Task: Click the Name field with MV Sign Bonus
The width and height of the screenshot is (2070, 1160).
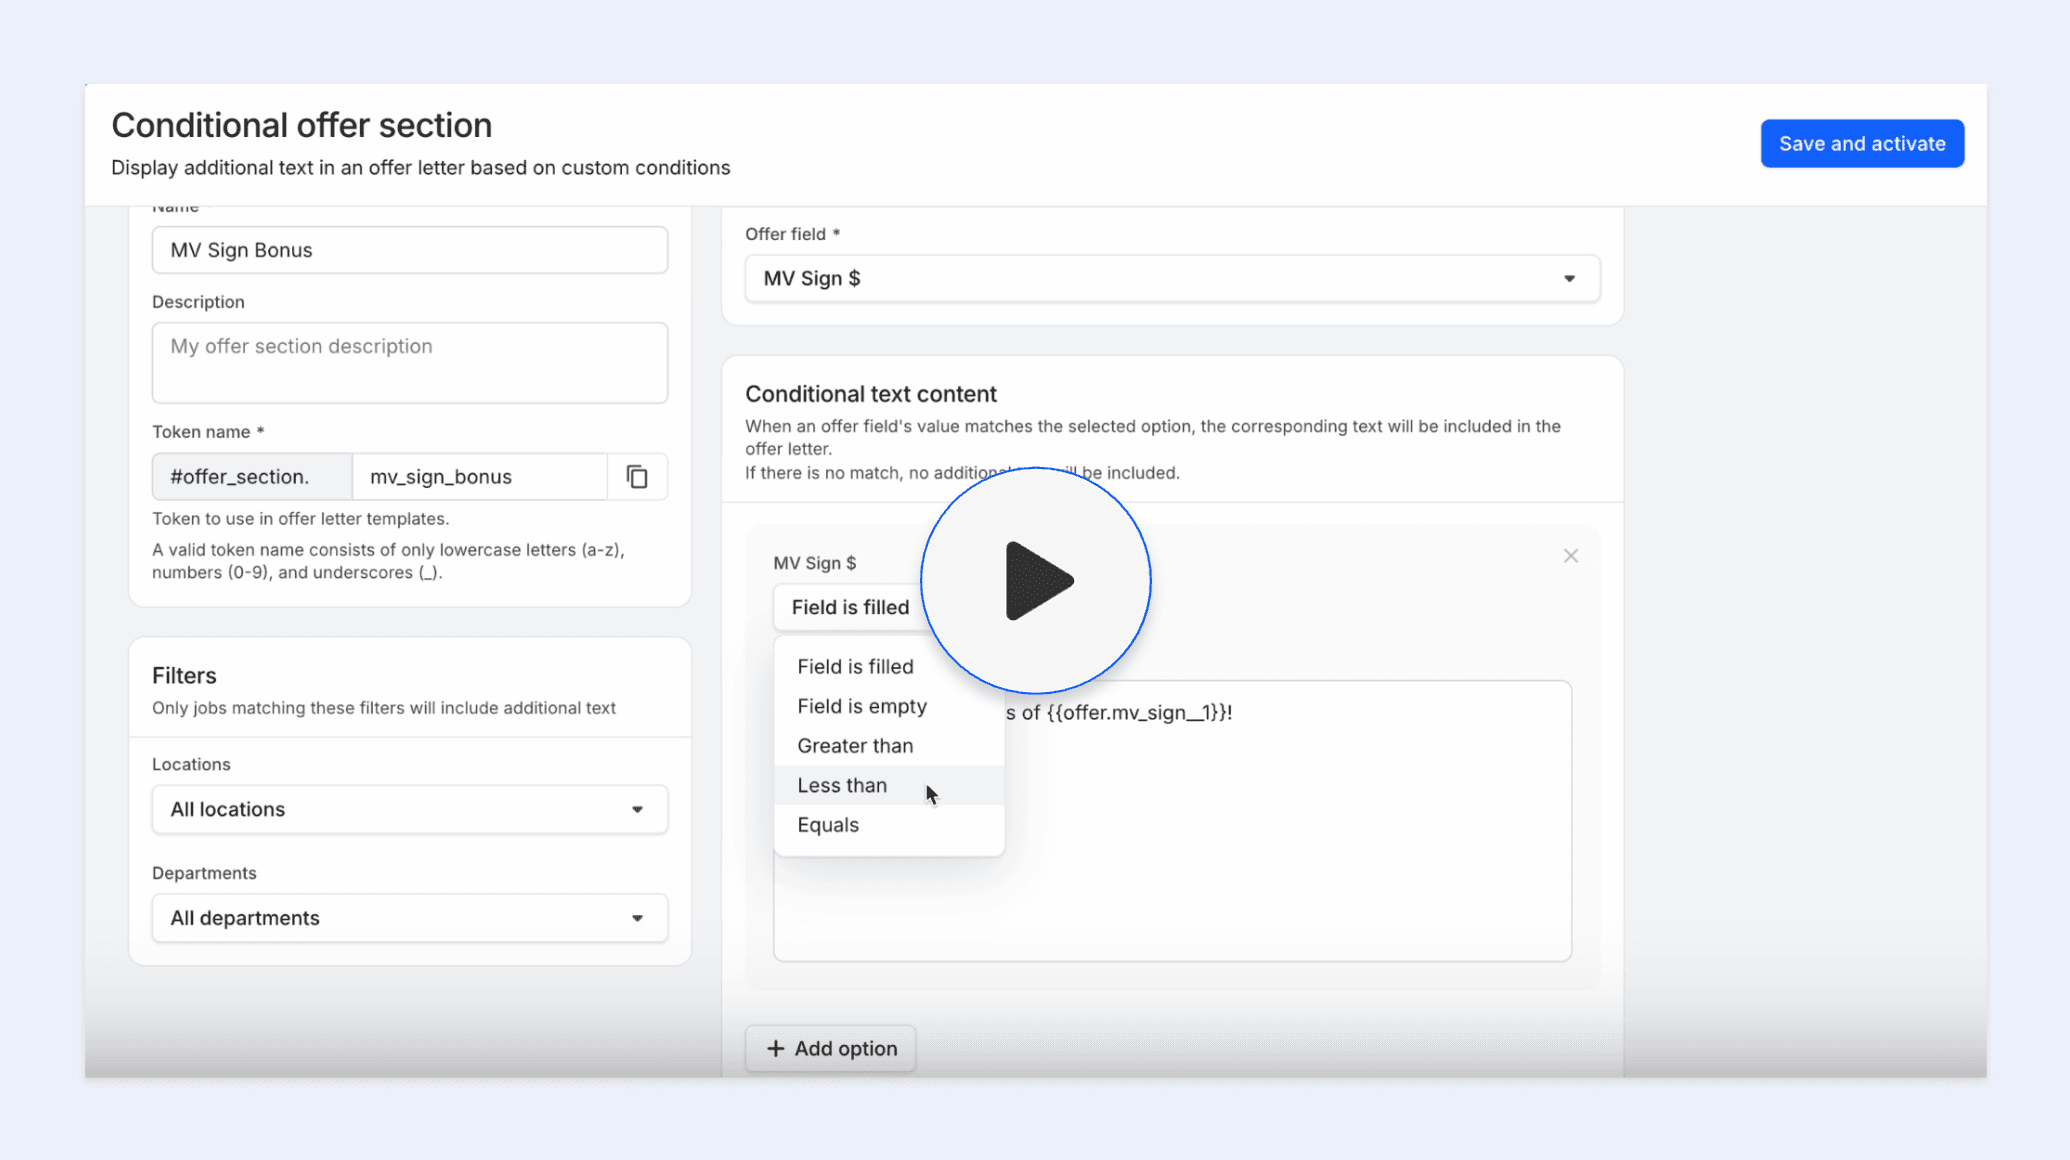Action: pos(409,250)
